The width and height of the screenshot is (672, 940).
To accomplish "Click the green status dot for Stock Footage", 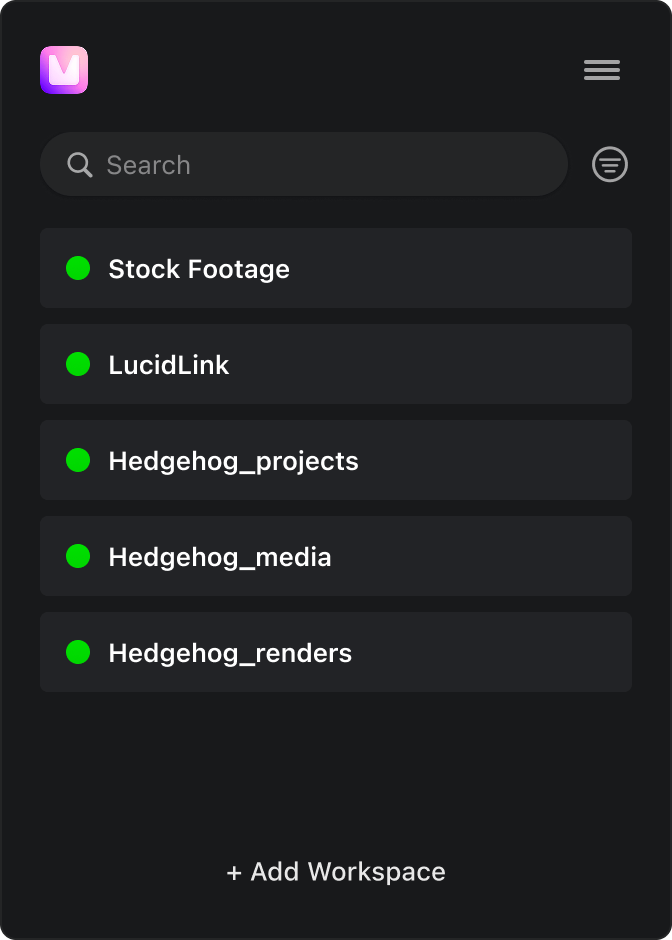I will (78, 268).
